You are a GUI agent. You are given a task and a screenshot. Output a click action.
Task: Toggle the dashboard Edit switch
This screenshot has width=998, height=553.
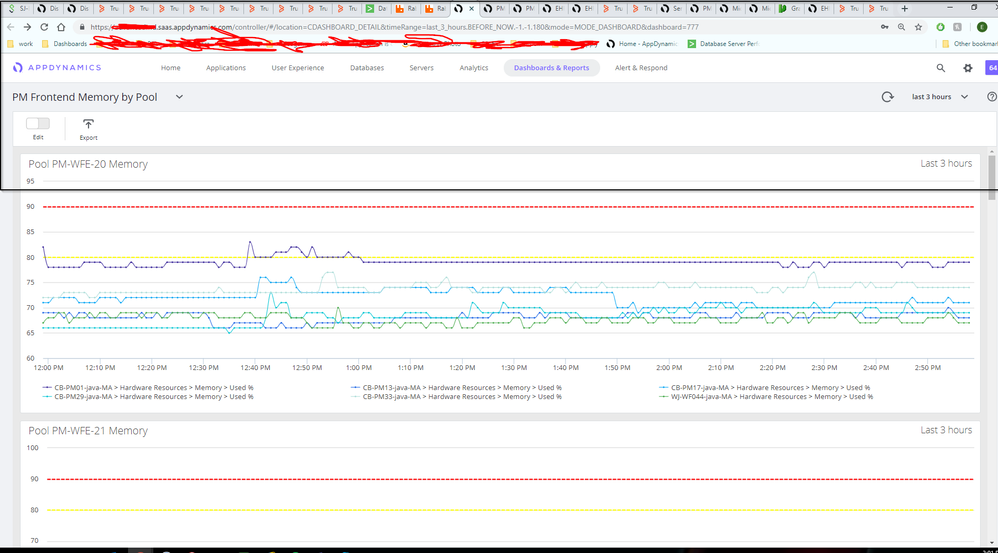click(38, 123)
